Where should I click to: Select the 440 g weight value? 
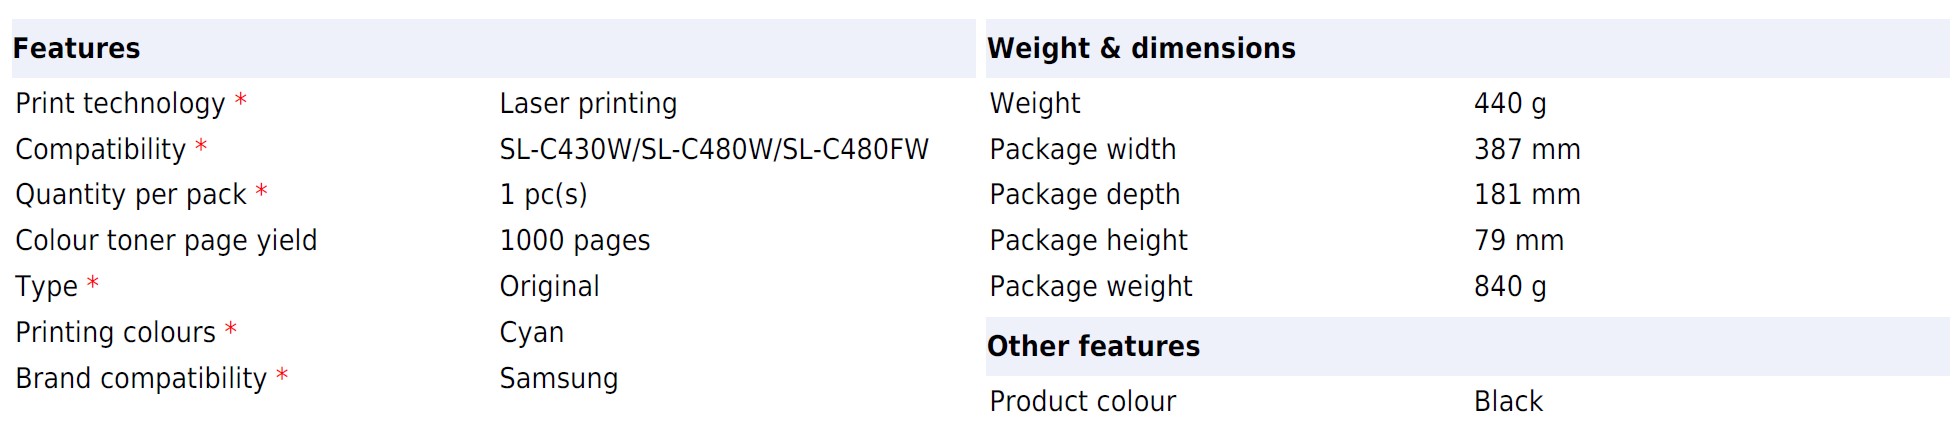click(x=1509, y=103)
